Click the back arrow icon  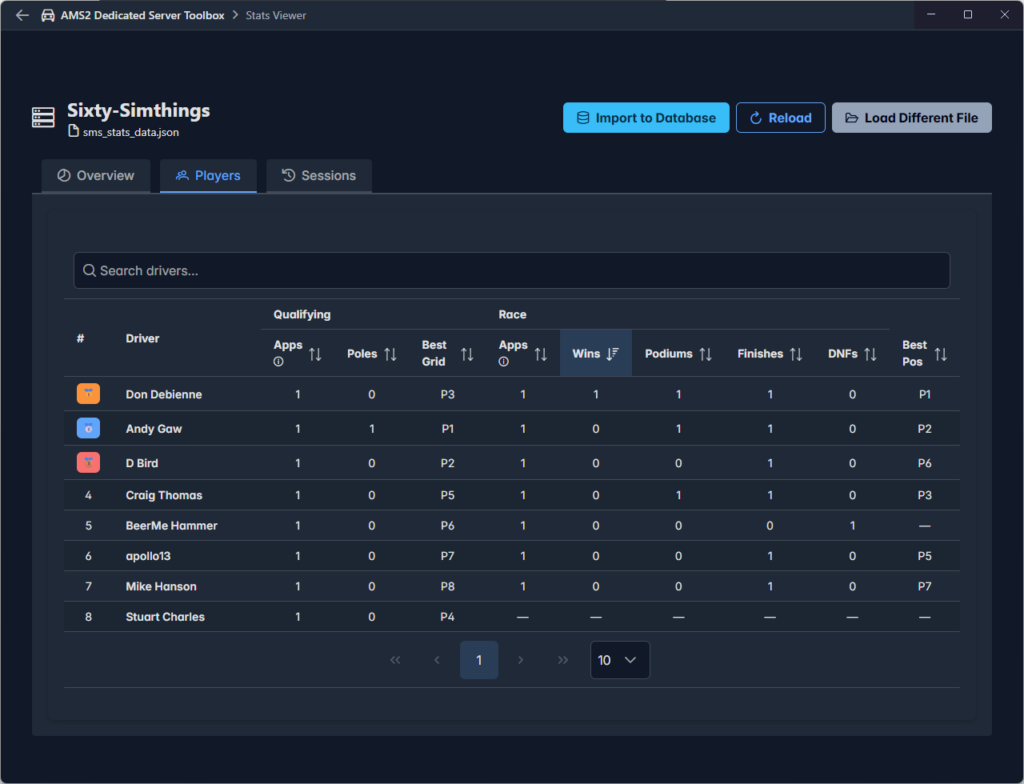(x=22, y=16)
